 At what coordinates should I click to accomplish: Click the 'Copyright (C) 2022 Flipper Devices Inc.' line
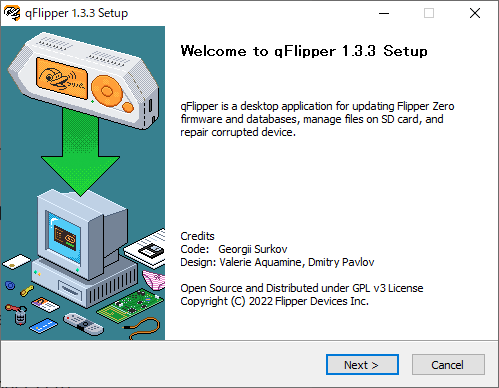[x=274, y=301]
